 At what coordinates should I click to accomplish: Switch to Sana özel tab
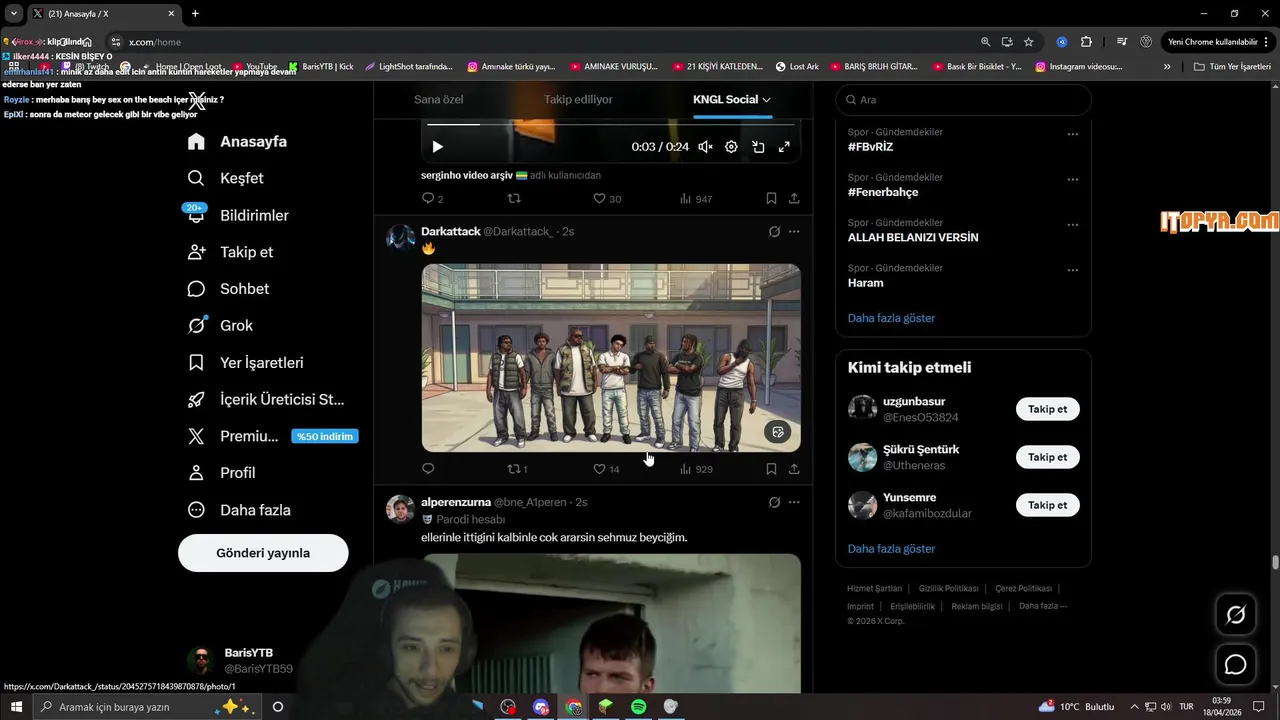coord(439,100)
